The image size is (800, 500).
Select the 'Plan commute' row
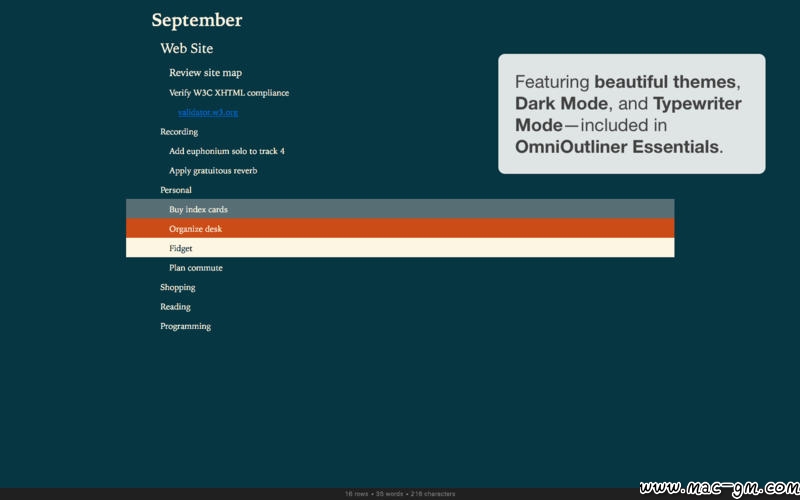[196, 268]
